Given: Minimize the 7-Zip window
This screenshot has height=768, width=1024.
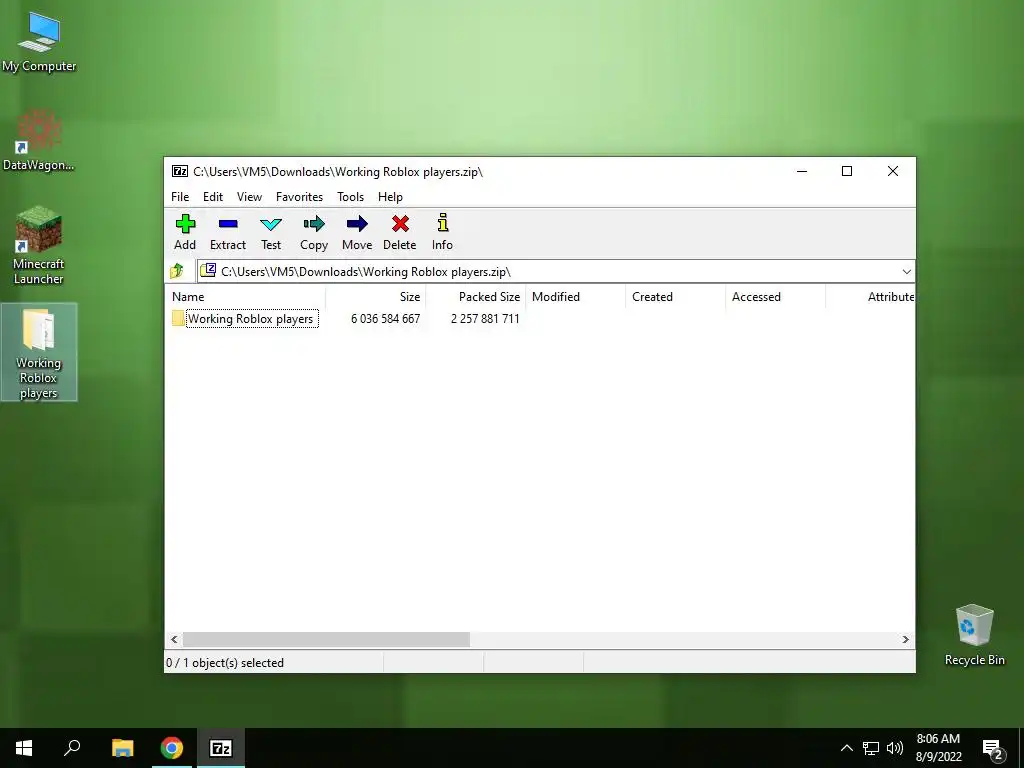Looking at the screenshot, I should coord(802,171).
